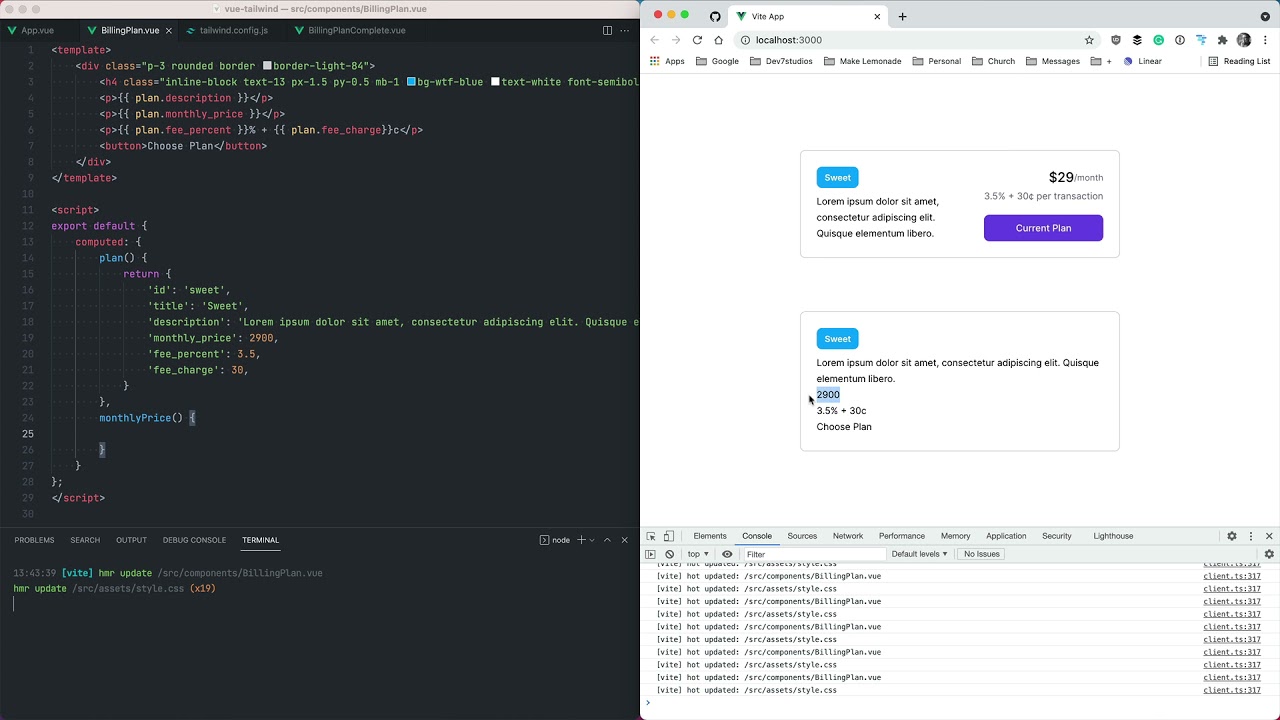The height and width of the screenshot is (720, 1280).
Task: Click the Choose Plan button
Action: [x=844, y=427]
